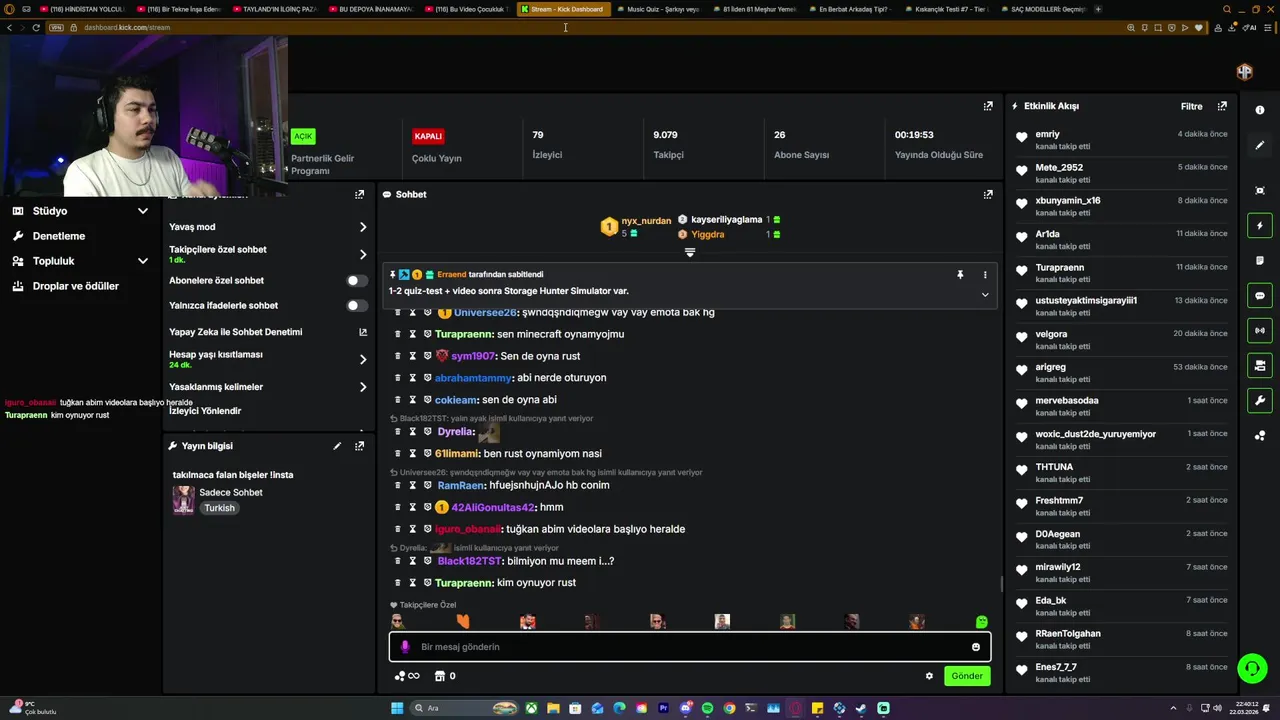Open Spotify from the taskbar

tap(707, 708)
